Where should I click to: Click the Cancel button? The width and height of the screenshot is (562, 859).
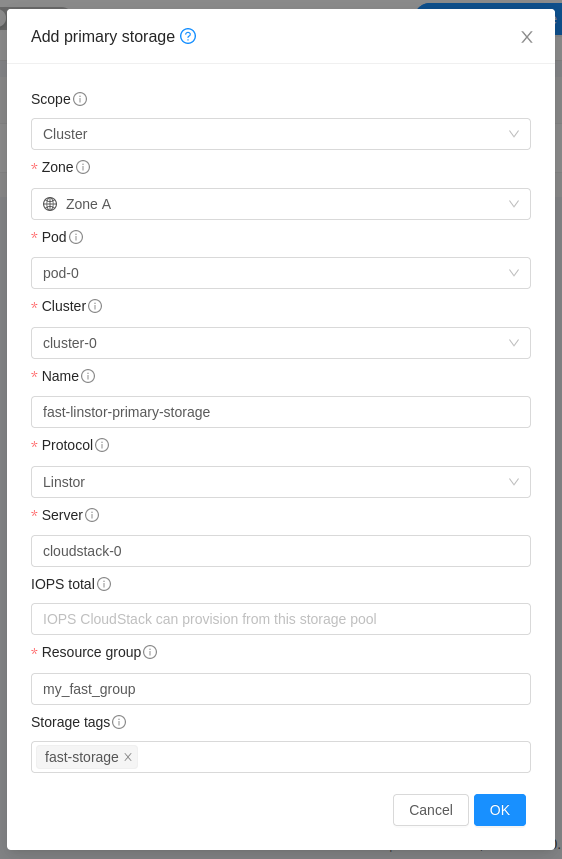[x=431, y=810]
